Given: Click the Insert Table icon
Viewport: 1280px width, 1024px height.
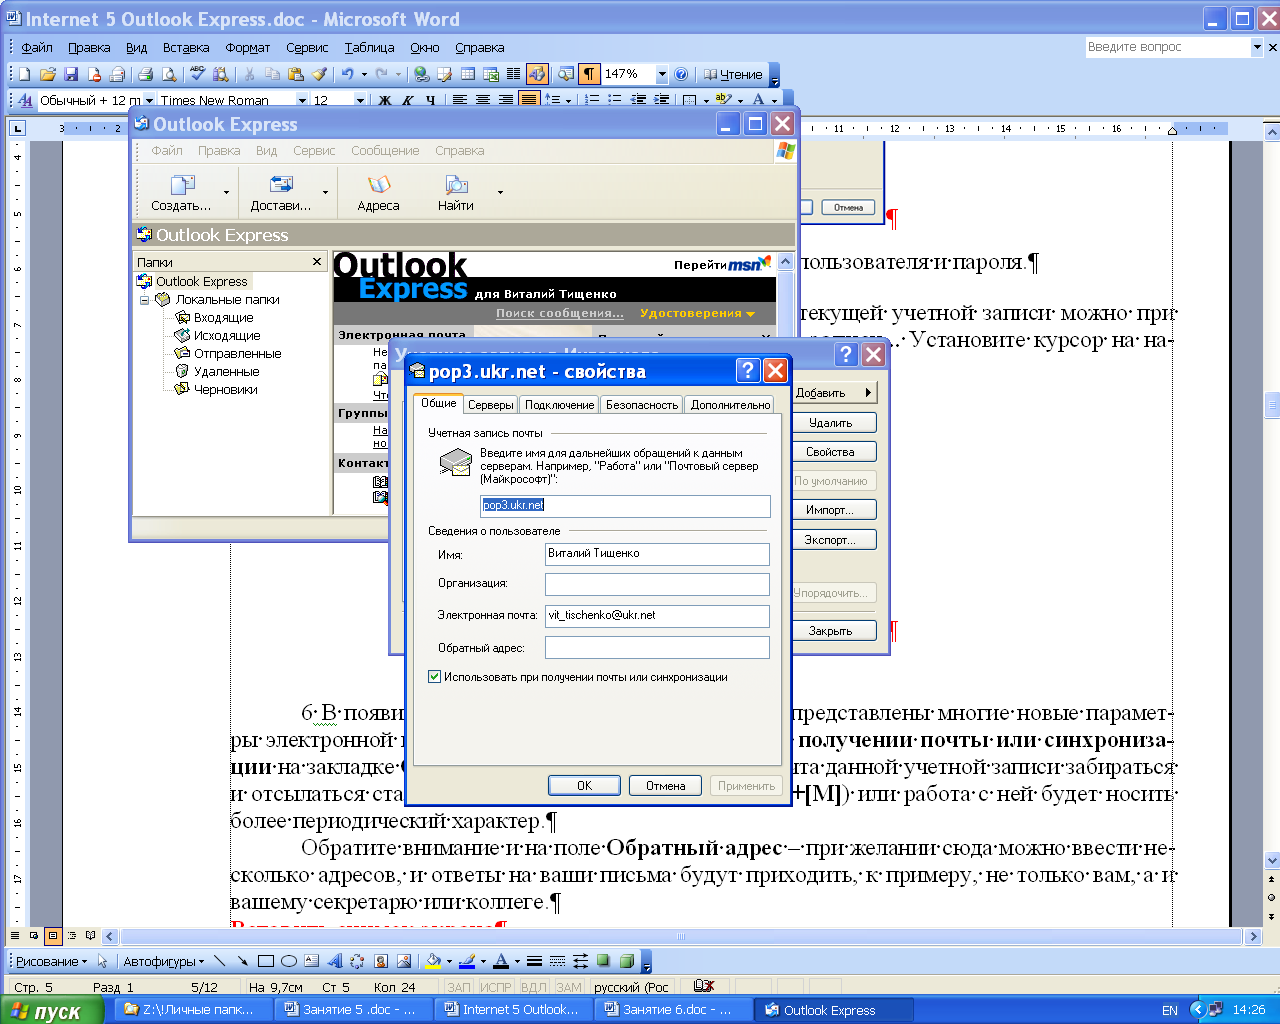Looking at the screenshot, I should (468, 74).
